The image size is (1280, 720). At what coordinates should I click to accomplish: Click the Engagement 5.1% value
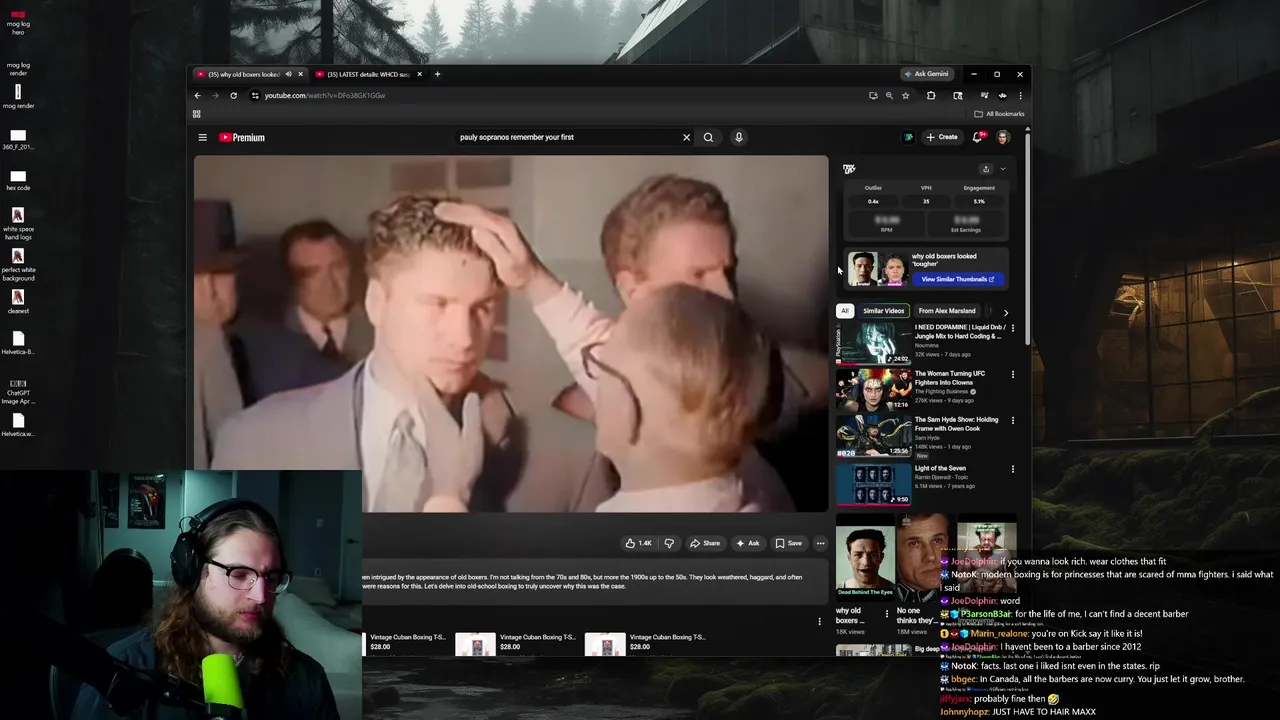click(979, 201)
